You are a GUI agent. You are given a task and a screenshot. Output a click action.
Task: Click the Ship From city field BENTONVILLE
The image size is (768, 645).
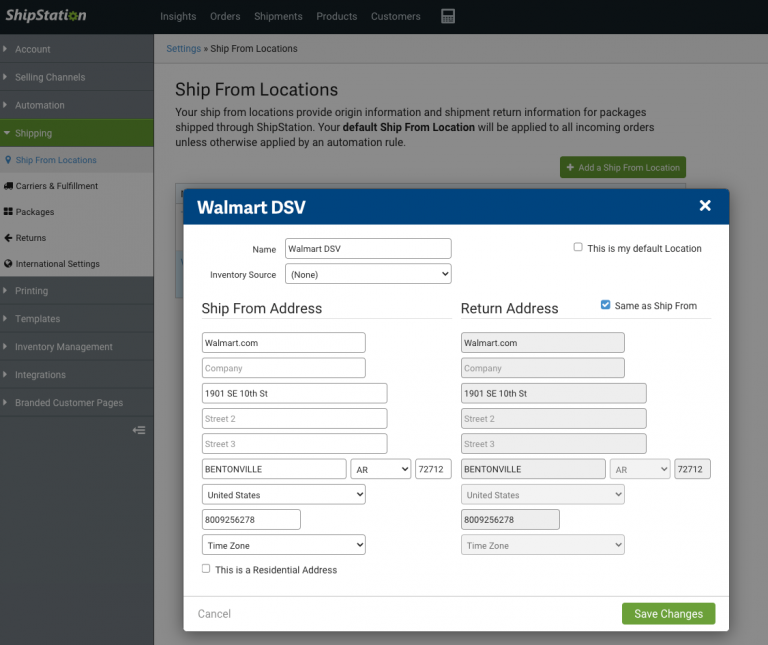274,469
